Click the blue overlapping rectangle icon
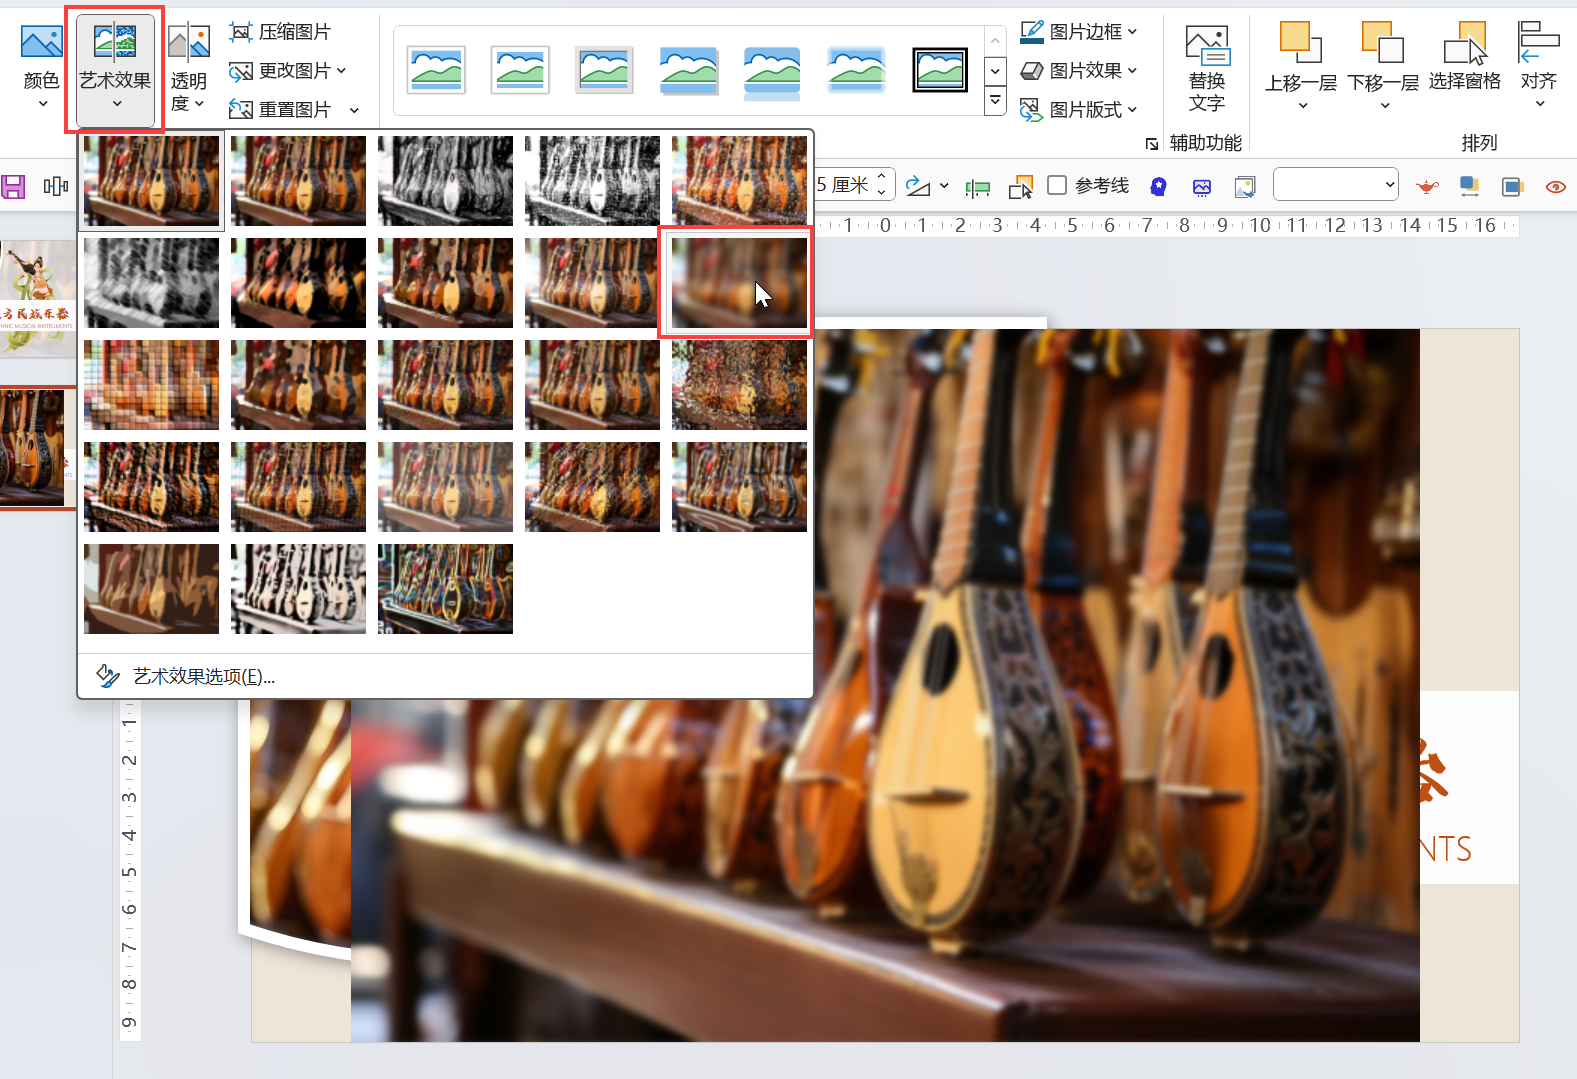The height and width of the screenshot is (1079, 1577). point(1512,186)
